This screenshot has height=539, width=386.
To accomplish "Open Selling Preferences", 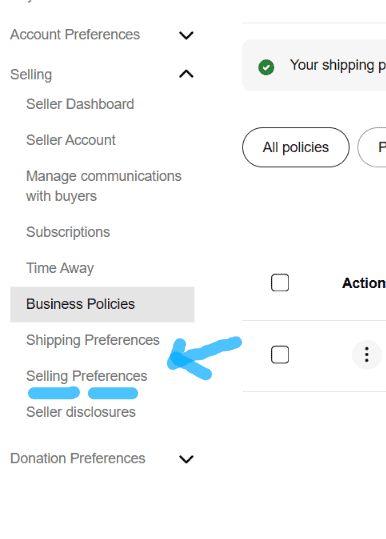I will coord(87,376).
